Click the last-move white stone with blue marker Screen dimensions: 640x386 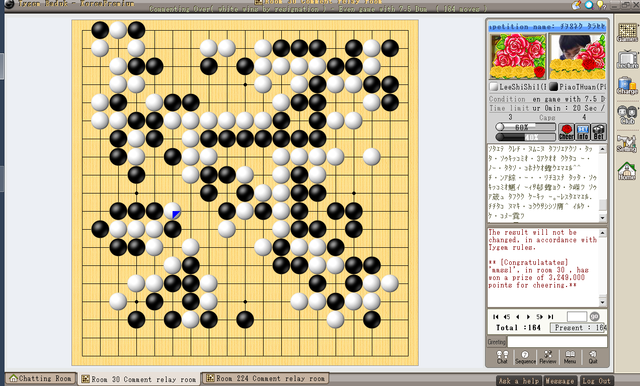pyautogui.click(x=172, y=211)
